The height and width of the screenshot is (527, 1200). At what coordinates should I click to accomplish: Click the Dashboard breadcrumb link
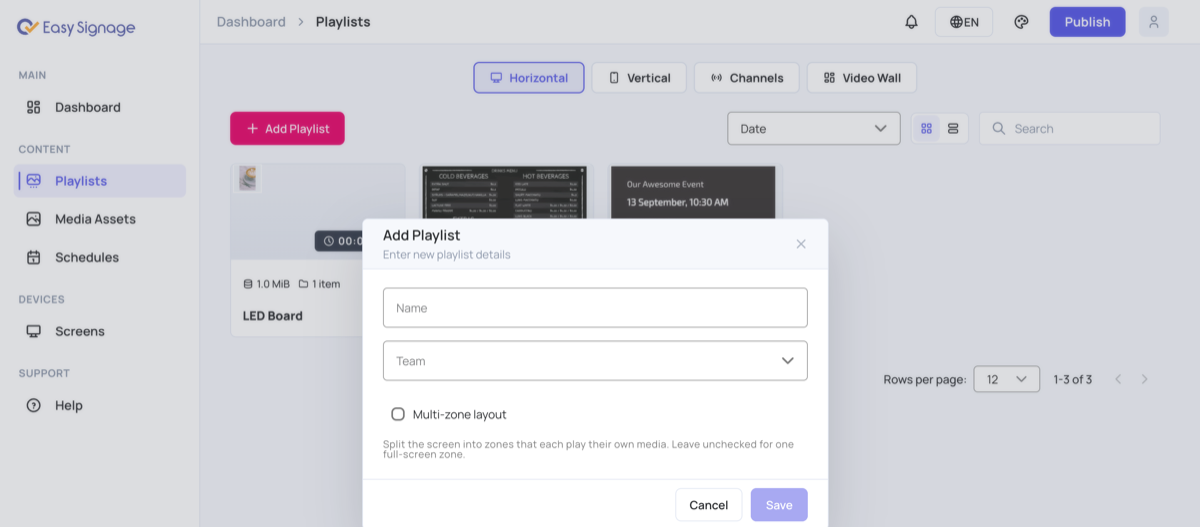coord(251,22)
